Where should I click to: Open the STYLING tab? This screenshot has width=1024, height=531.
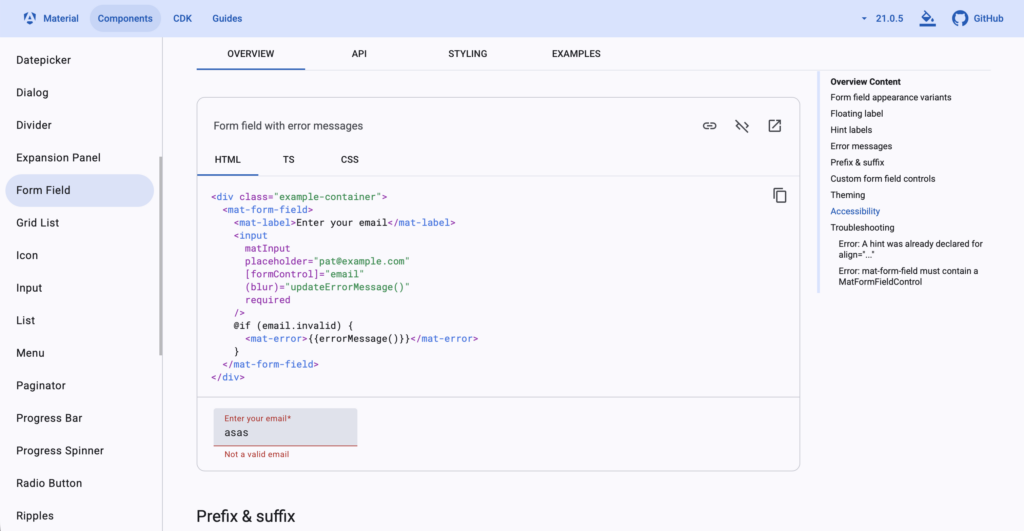click(467, 54)
